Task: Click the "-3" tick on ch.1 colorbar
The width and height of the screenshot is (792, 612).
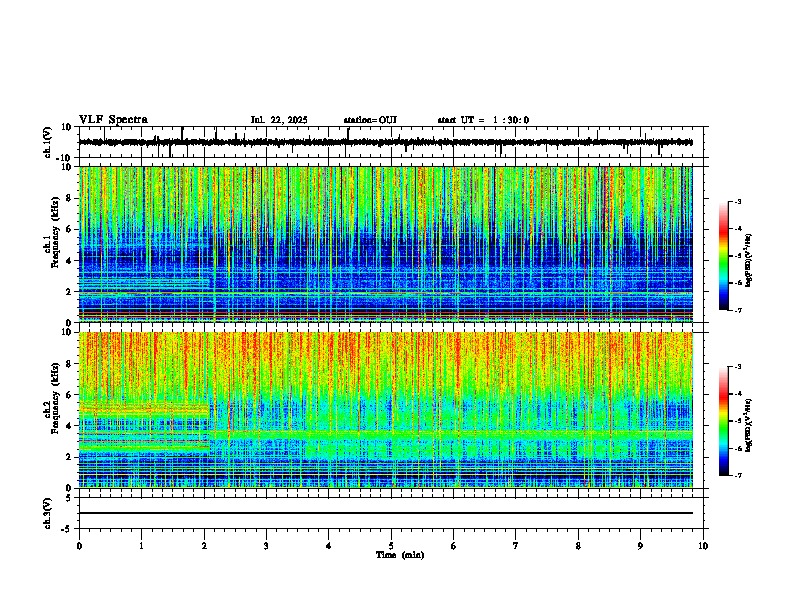Action: coord(737,201)
